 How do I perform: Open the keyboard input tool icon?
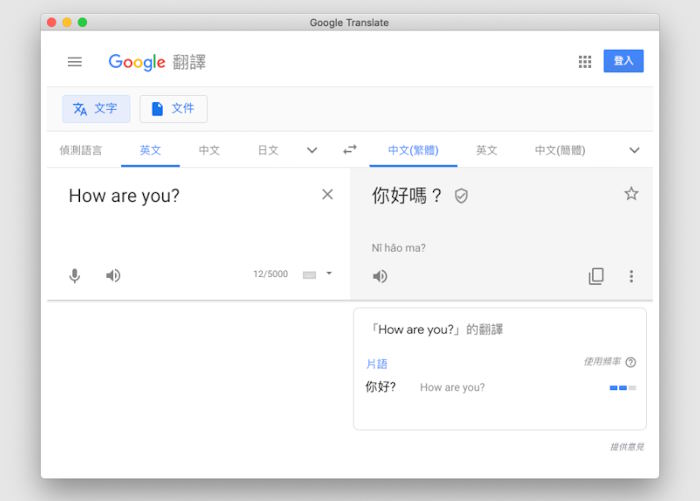(x=309, y=275)
